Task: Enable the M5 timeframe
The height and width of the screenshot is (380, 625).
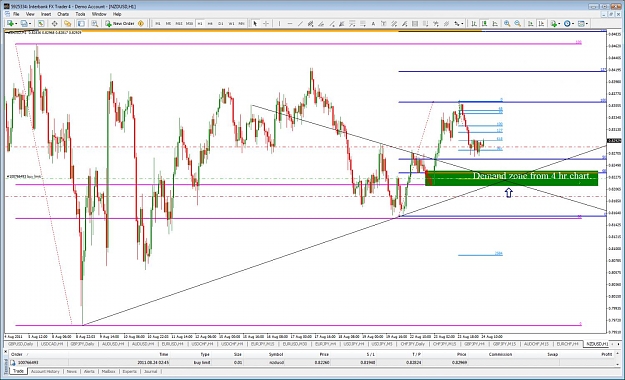Action: click(x=168, y=24)
